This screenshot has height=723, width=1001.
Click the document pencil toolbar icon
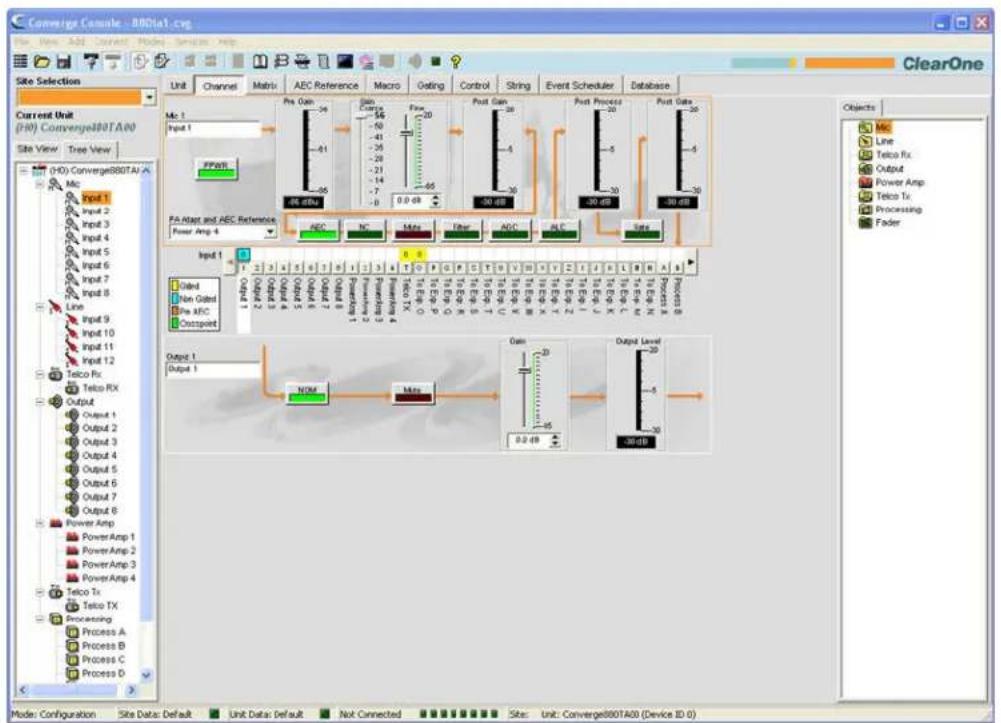162,61
